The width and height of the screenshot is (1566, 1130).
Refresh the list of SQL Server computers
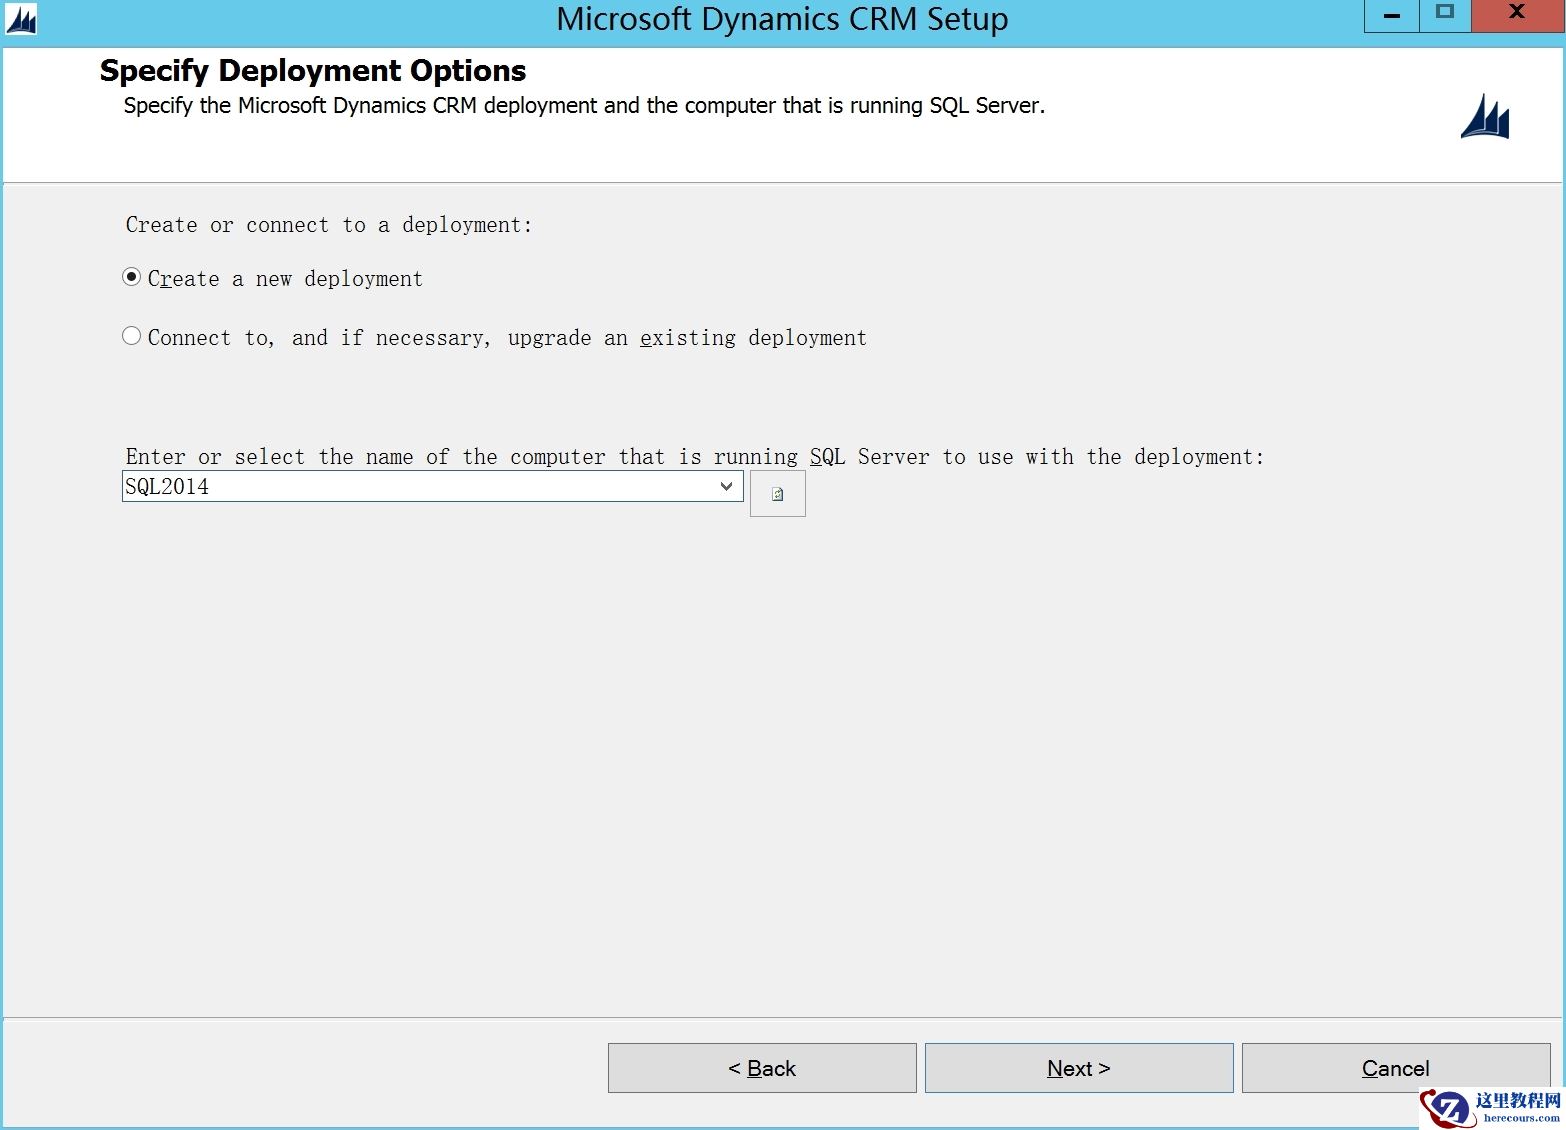pos(776,493)
